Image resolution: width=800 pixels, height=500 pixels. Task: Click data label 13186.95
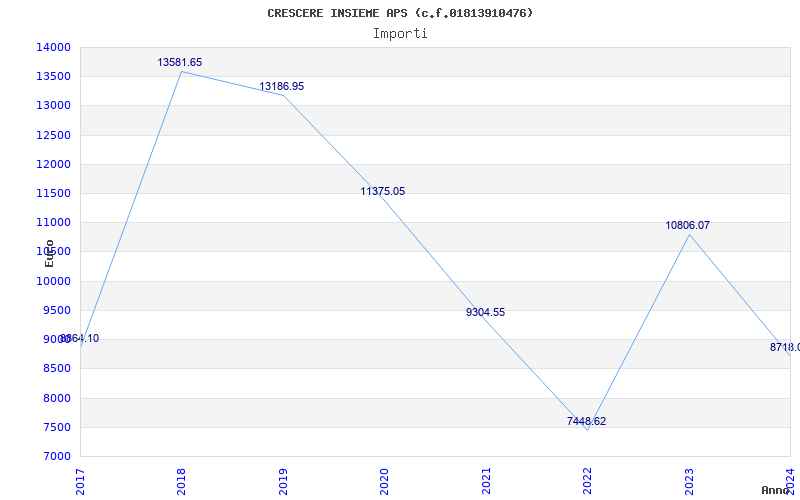pos(282,86)
